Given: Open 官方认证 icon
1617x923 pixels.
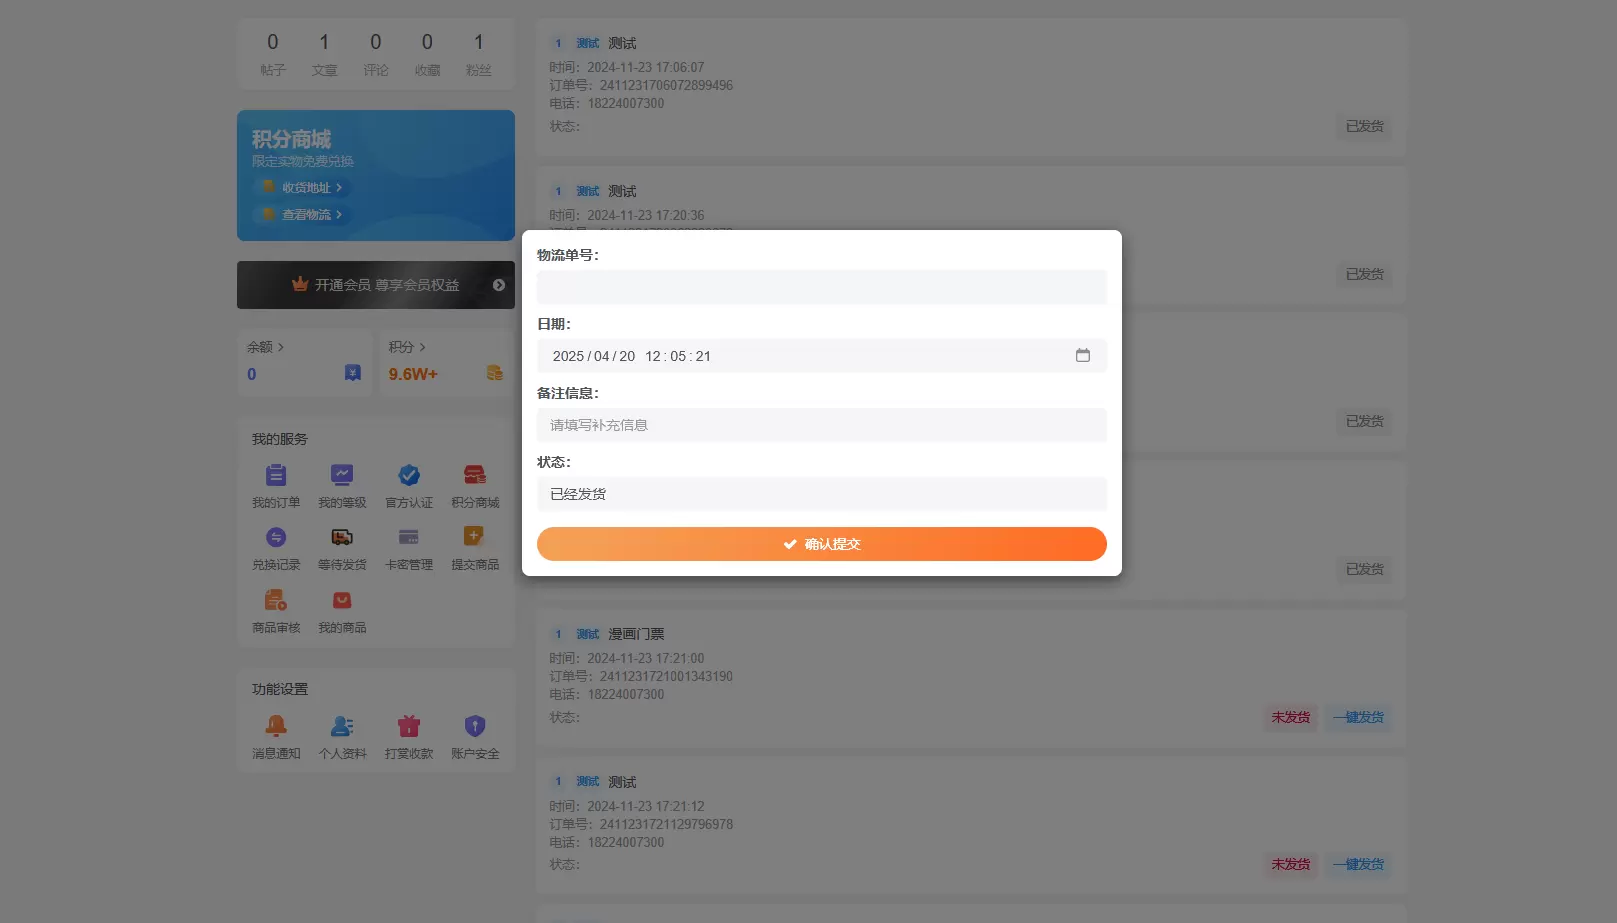Looking at the screenshot, I should tap(409, 476).
